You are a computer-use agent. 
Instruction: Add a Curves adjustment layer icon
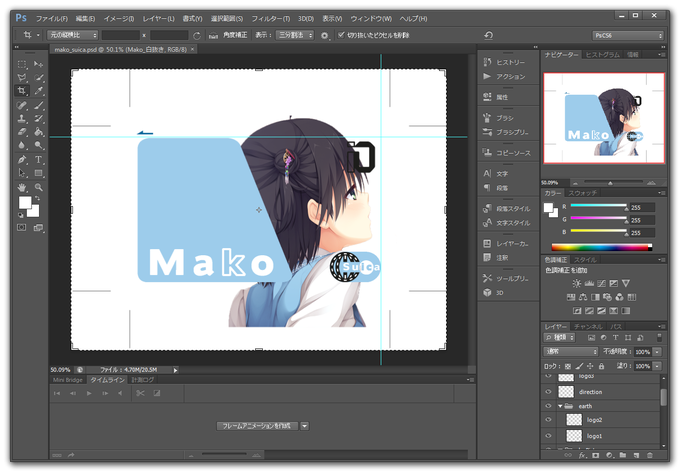point(601,283)
